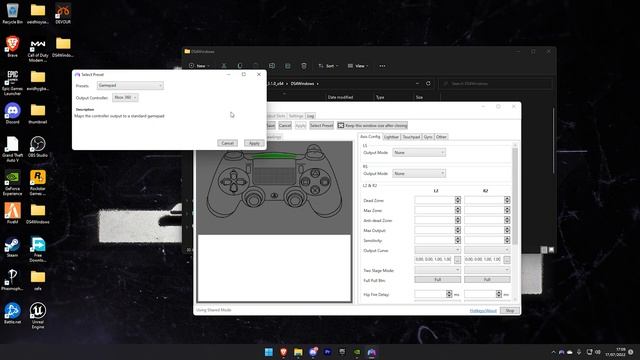Open the L1 Output Mode dropdown

(x=419, y=152)
